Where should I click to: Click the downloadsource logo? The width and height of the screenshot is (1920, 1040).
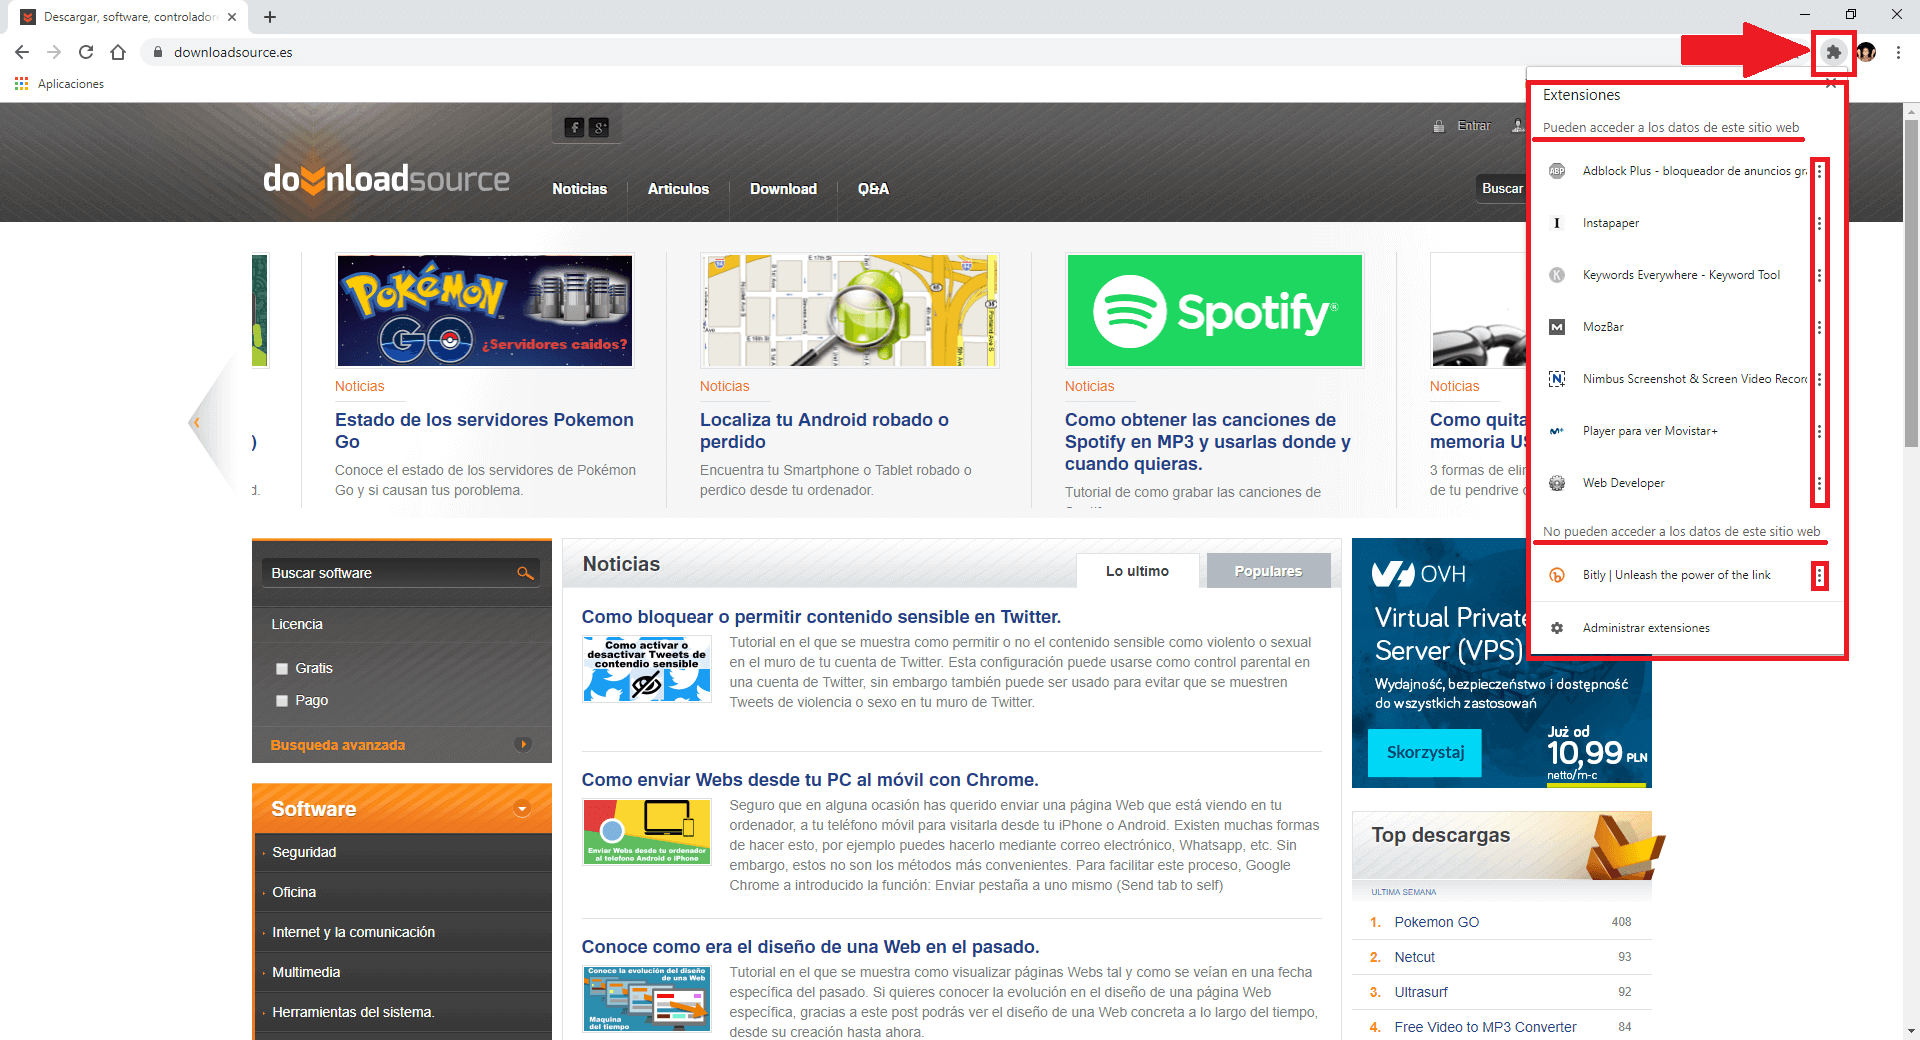[386, 179]
